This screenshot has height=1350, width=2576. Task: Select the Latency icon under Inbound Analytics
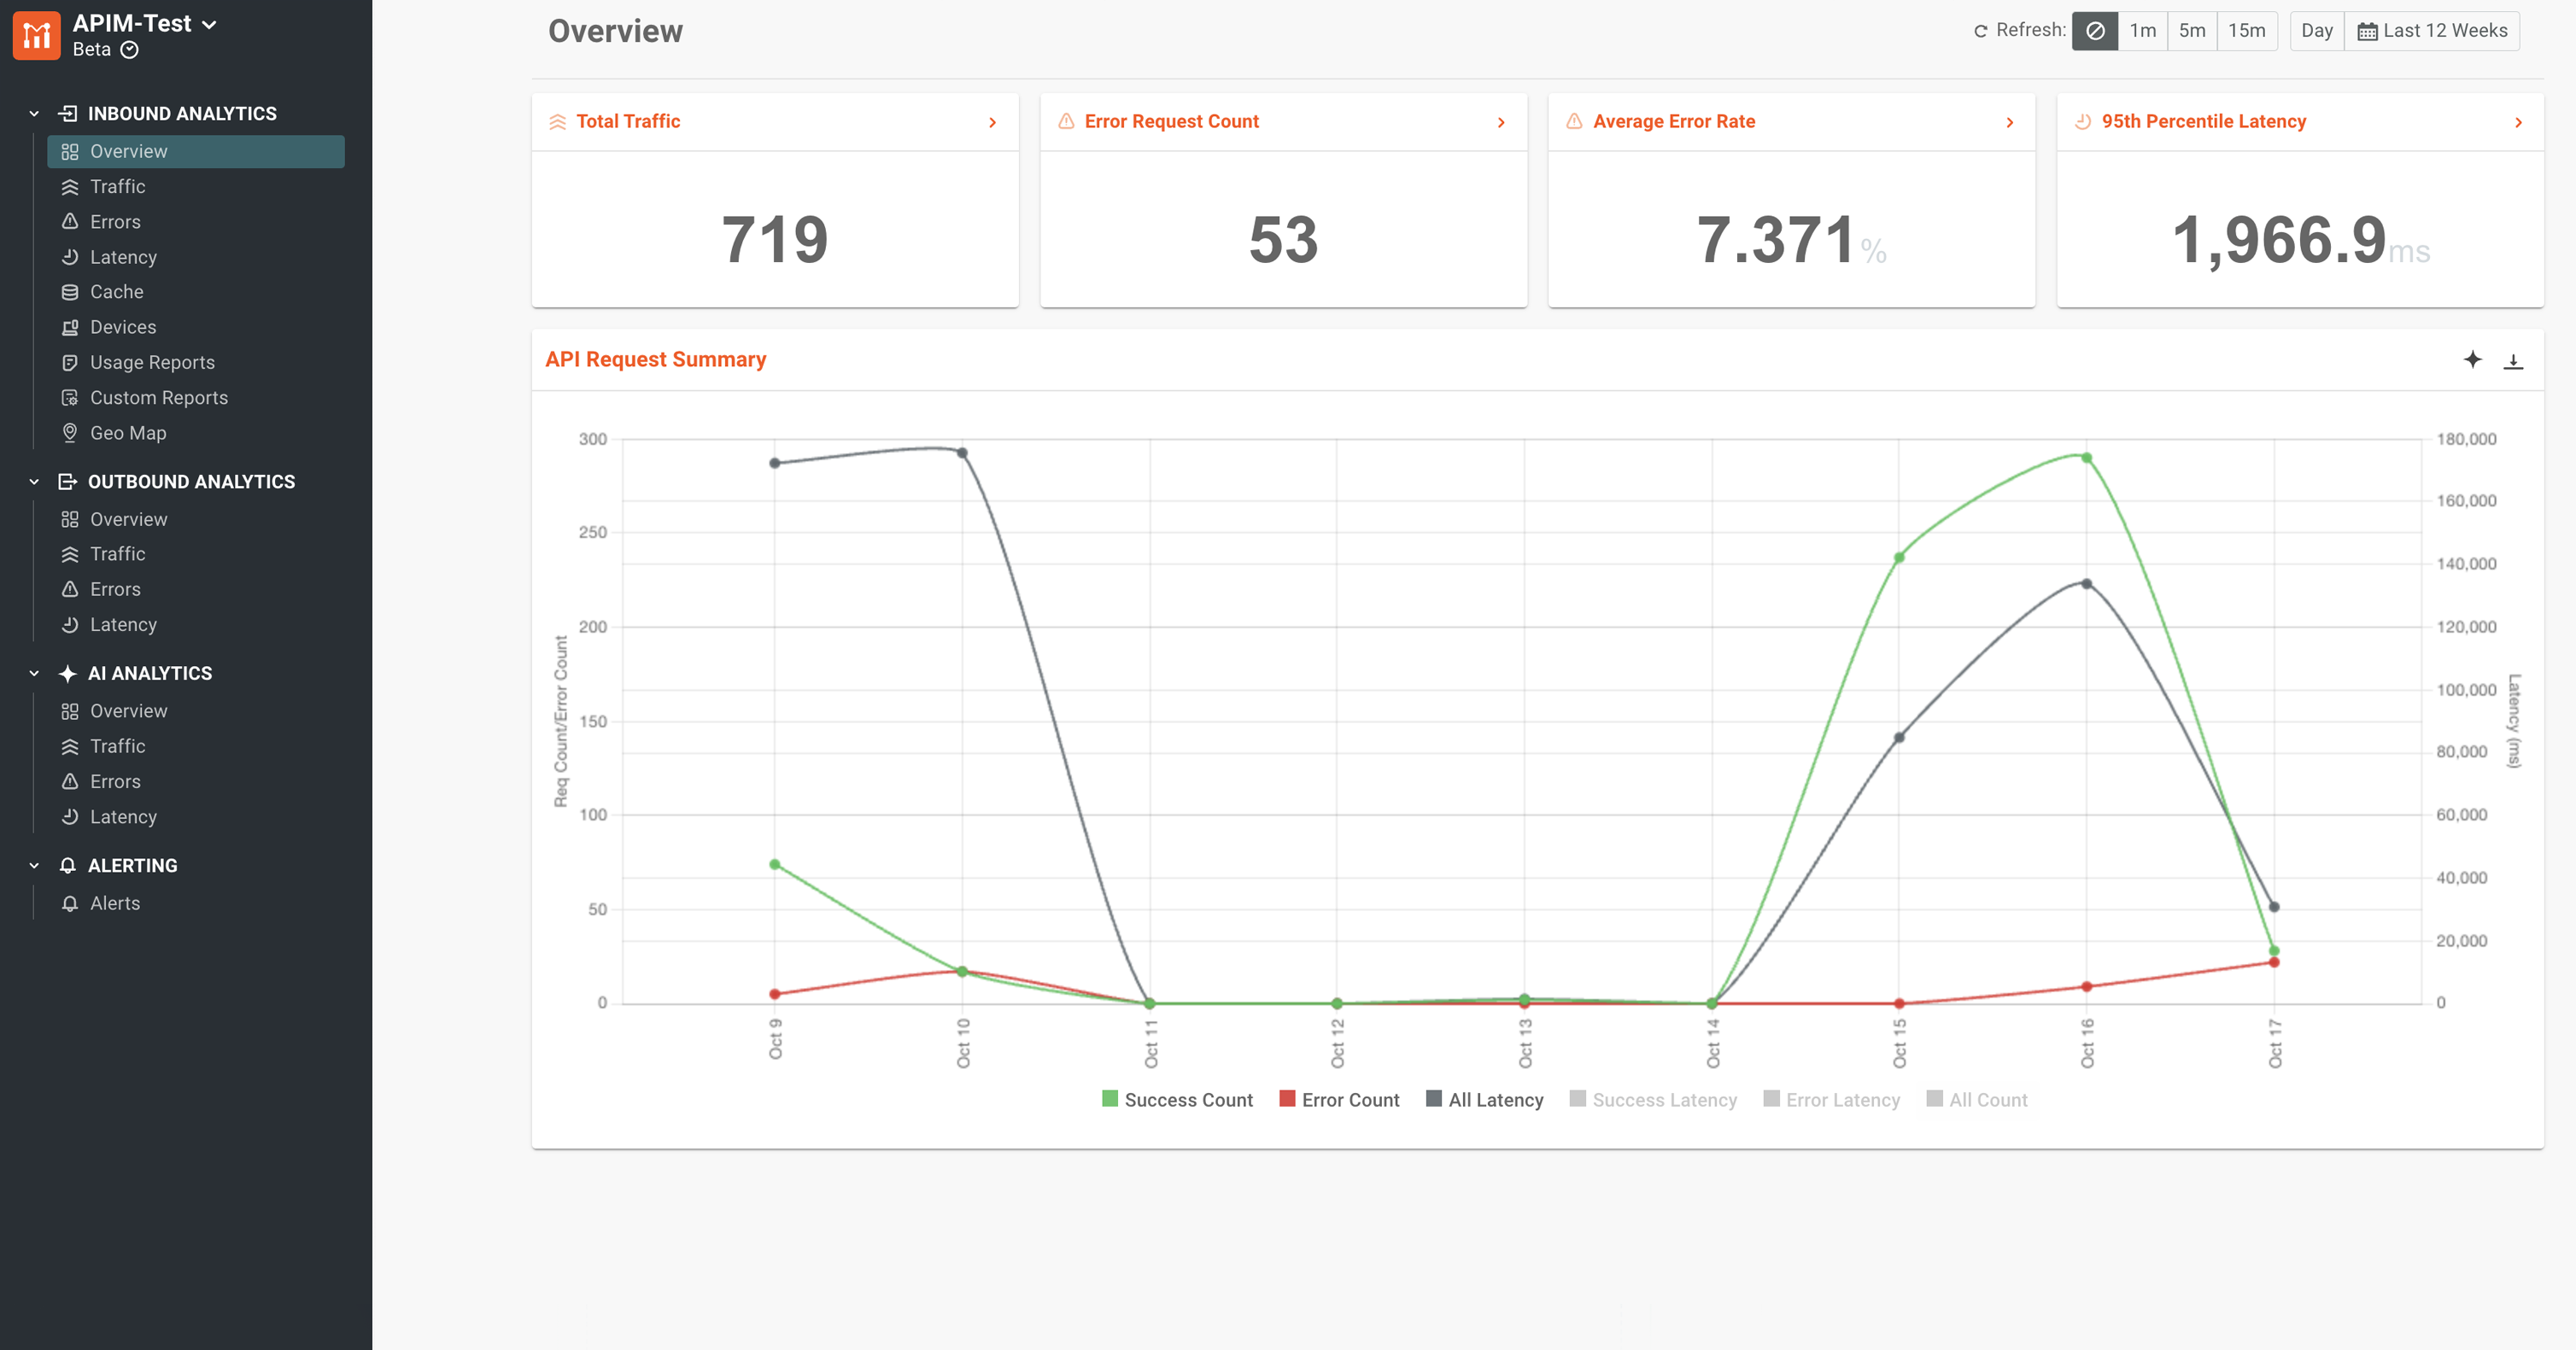(70, 257)
